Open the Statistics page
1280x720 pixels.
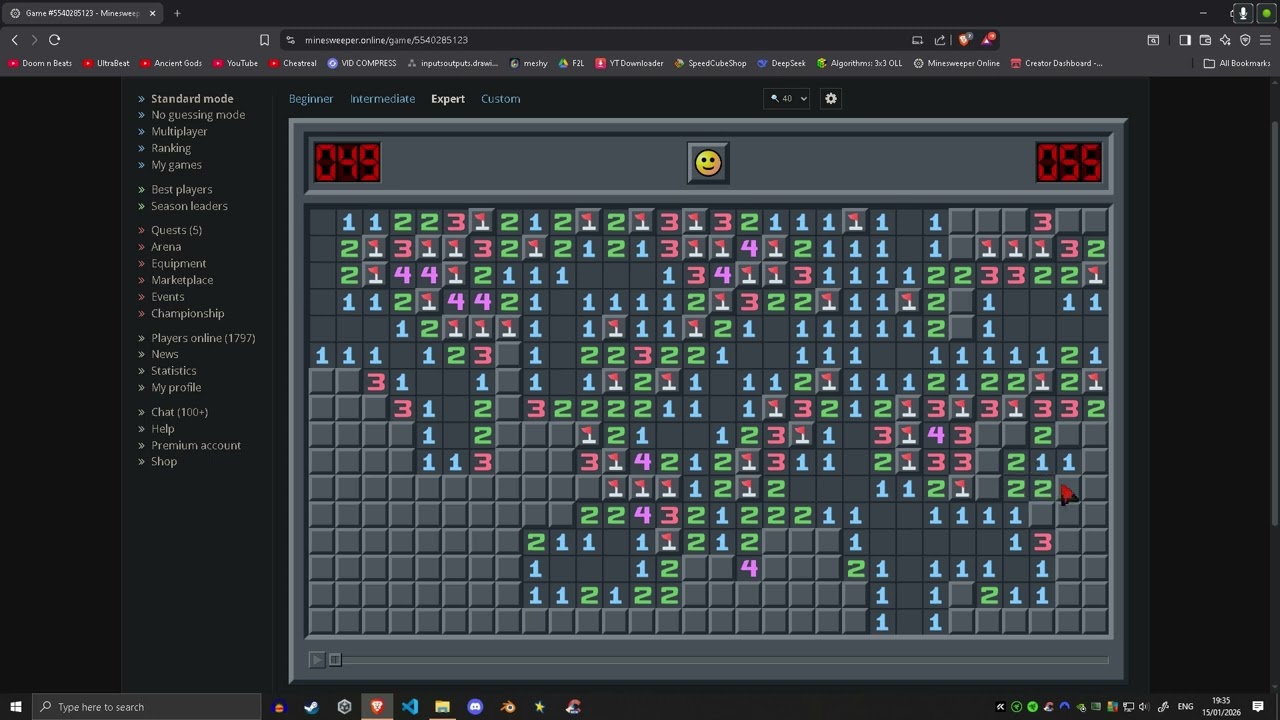pyautogui.click(x=173, y=371)
